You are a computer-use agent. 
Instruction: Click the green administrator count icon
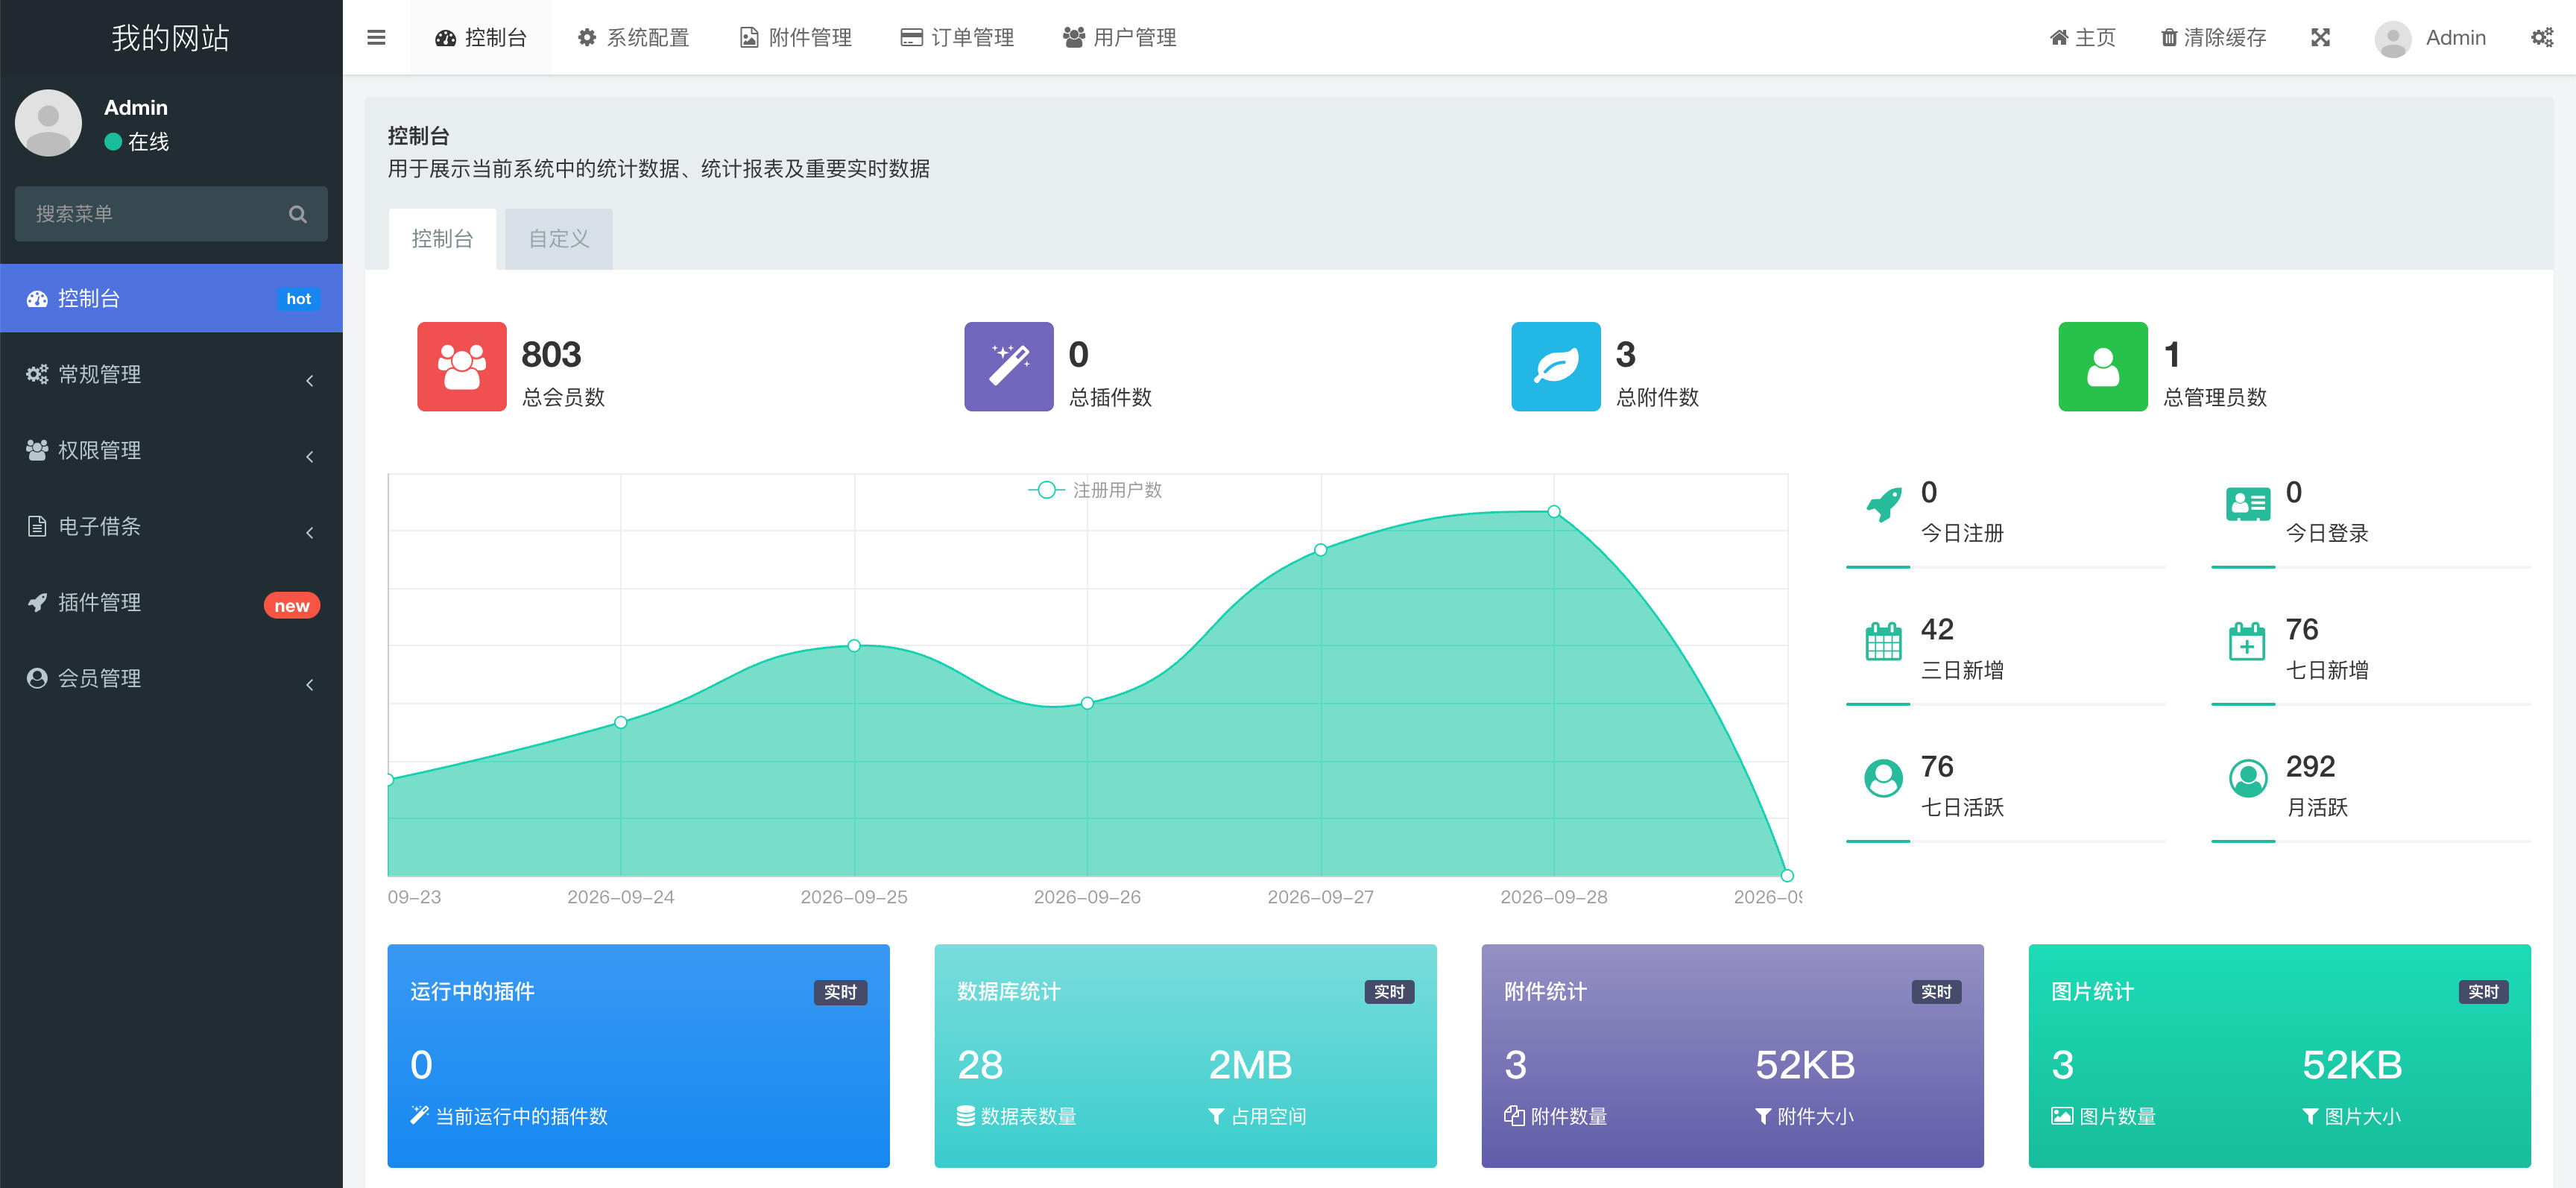[2103, 366]
